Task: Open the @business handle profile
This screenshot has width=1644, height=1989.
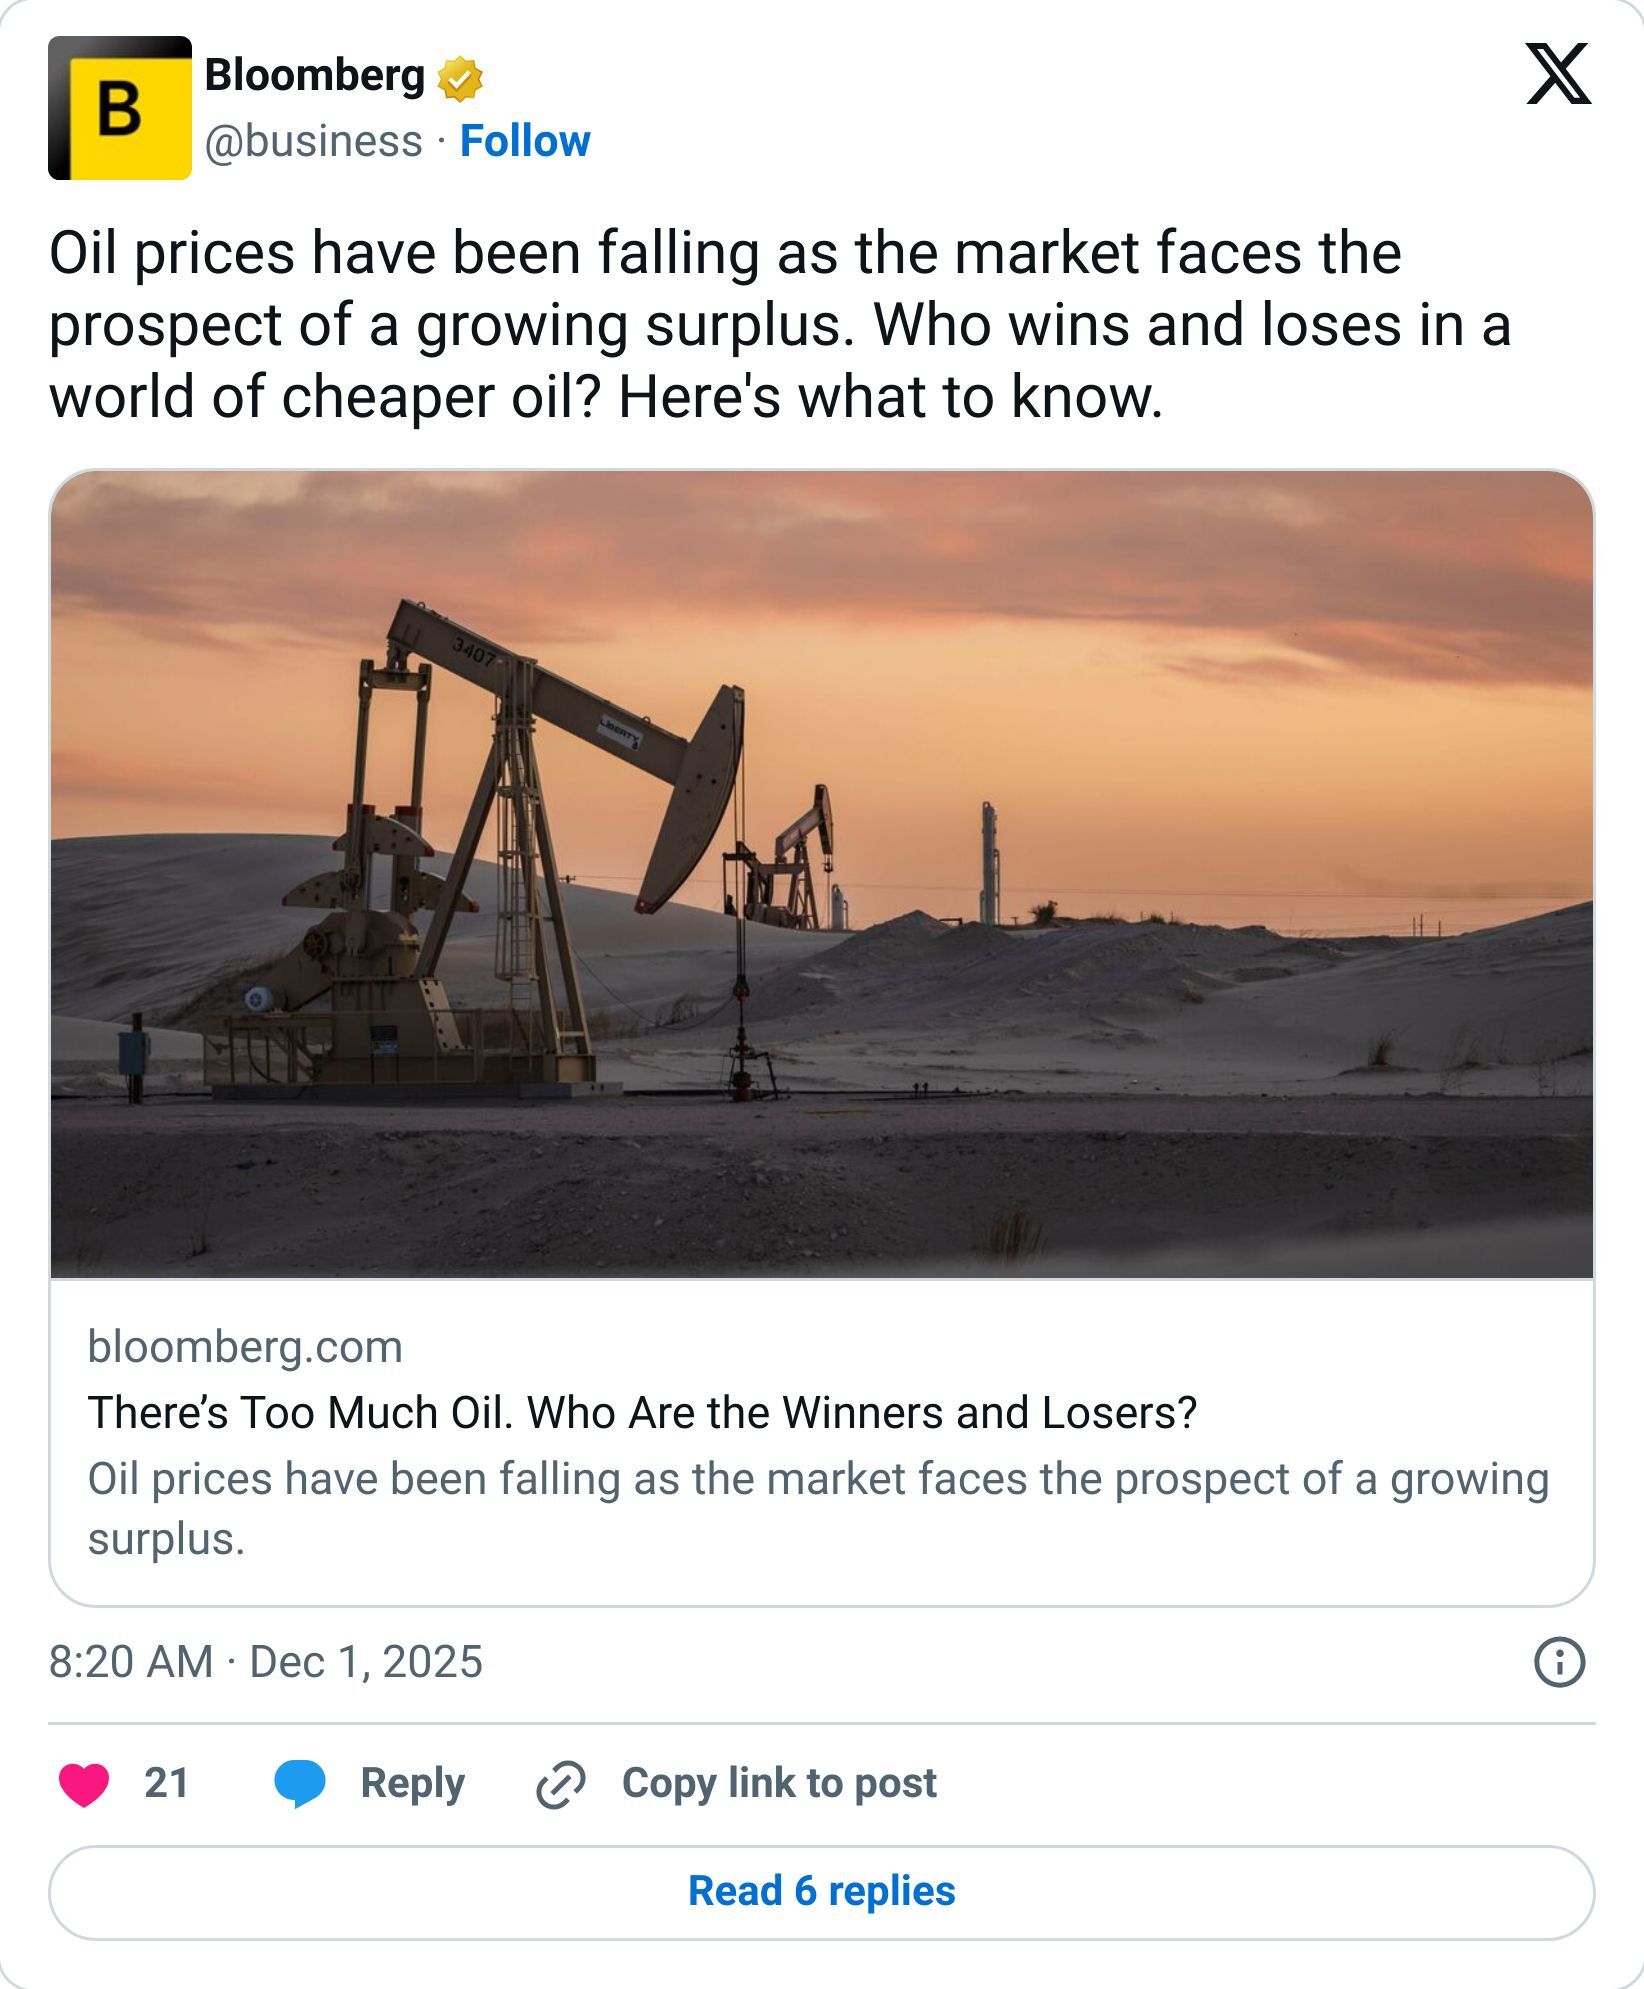Action: [313, 141]
